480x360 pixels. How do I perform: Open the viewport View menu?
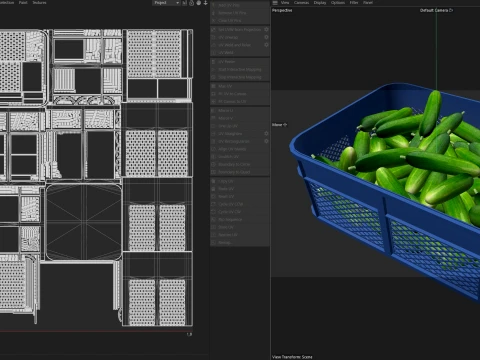click(285, 3)
